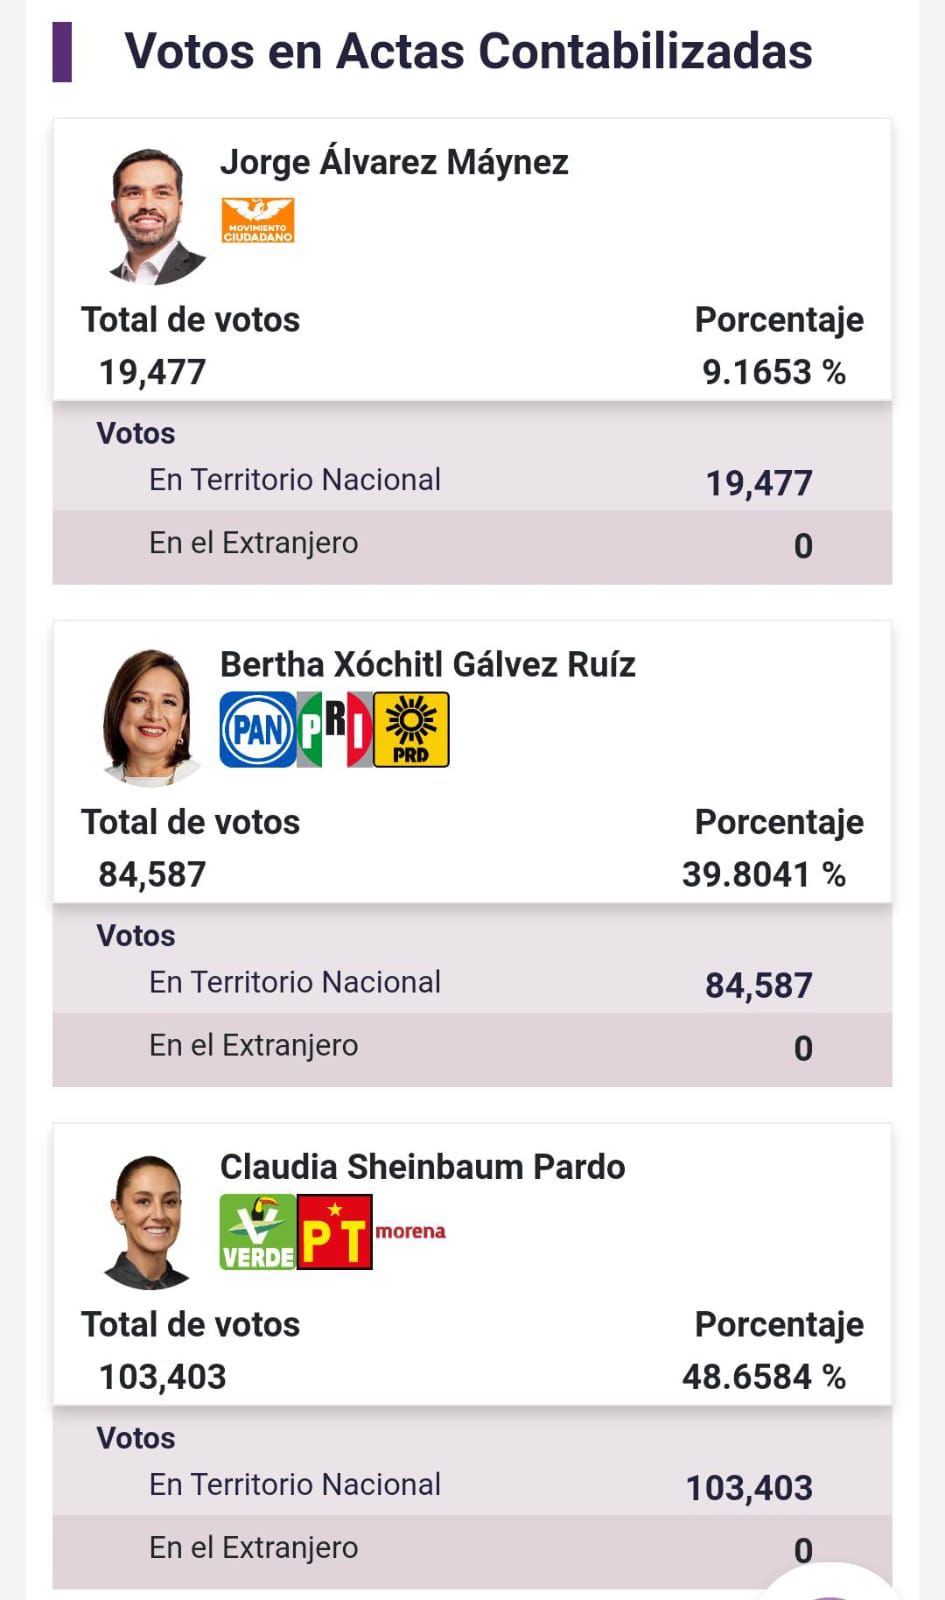Image resolution: width=945 pixels, height=1600 pixels.
Task: Click the PRI party logo
Action: coord(335,730)
